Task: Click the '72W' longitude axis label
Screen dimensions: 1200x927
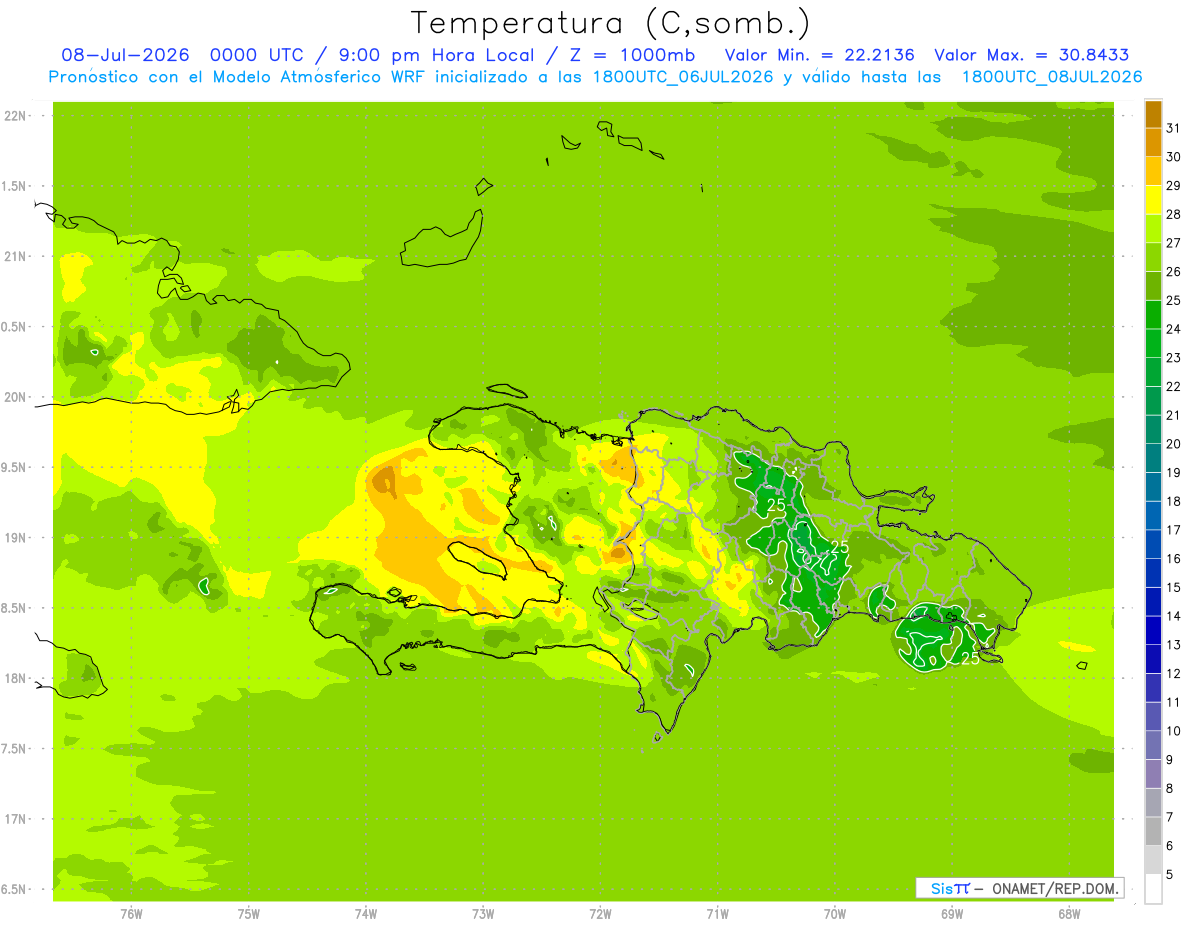Action: tap(601, 914)
